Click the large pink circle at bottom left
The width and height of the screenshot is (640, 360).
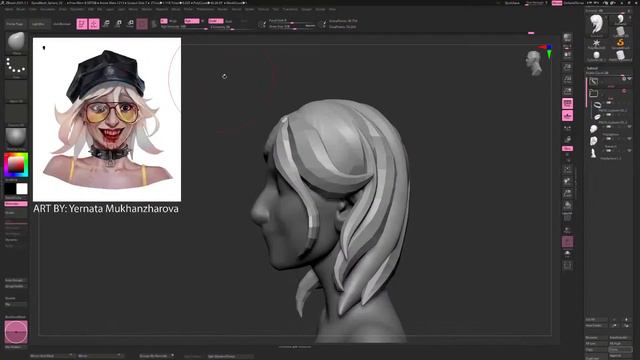[16, 332]
